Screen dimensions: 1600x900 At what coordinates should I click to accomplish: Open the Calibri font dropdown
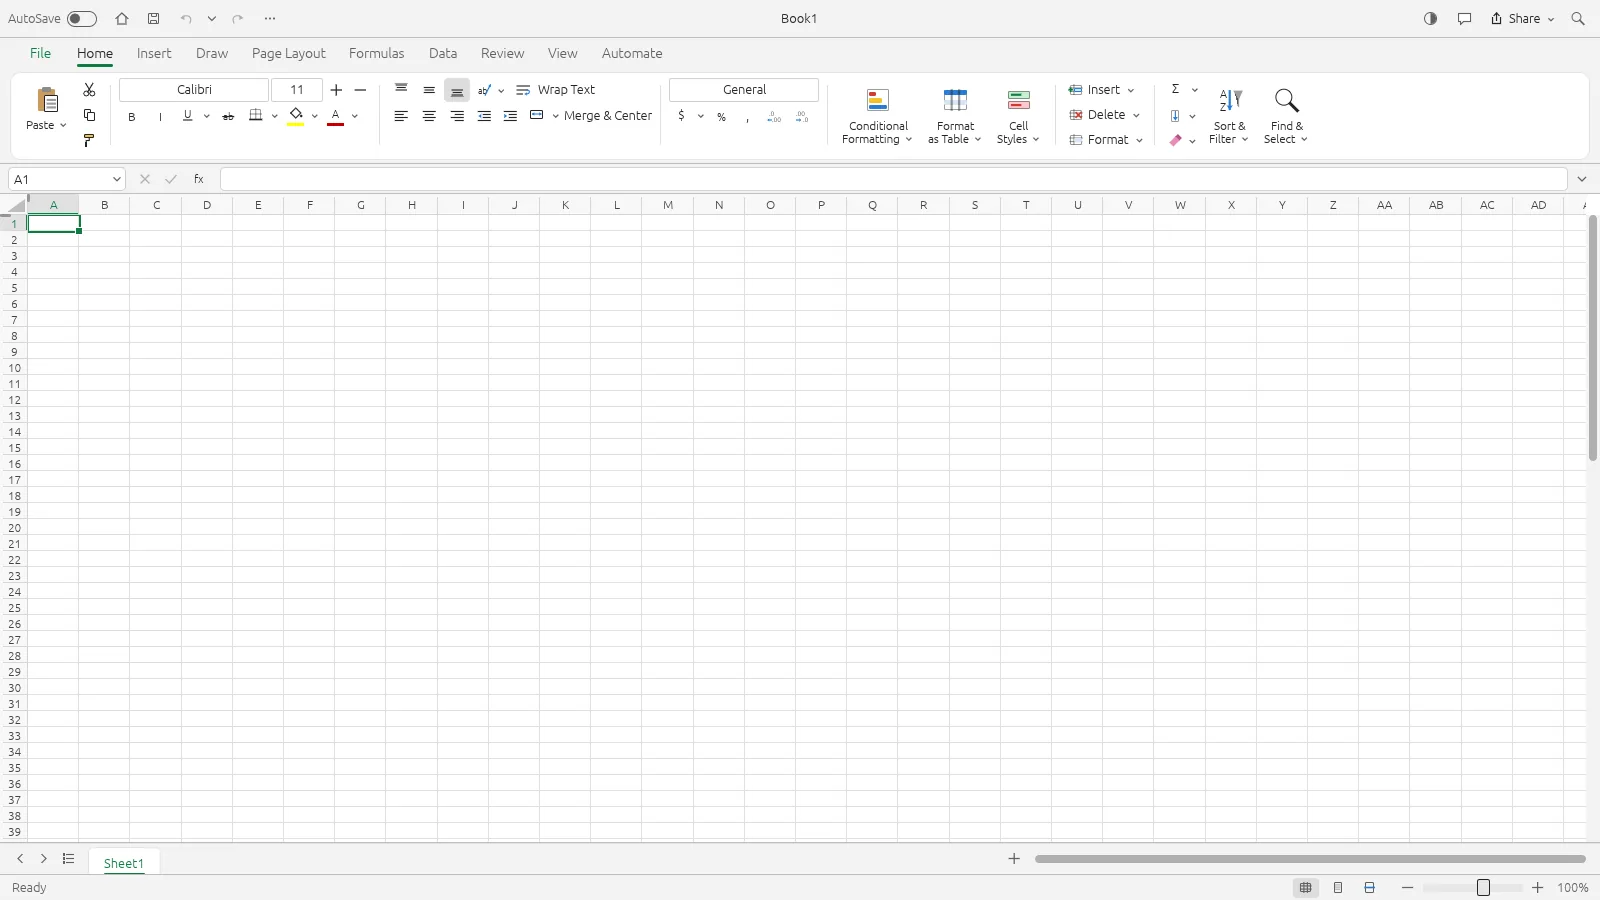tap(194, 90)
